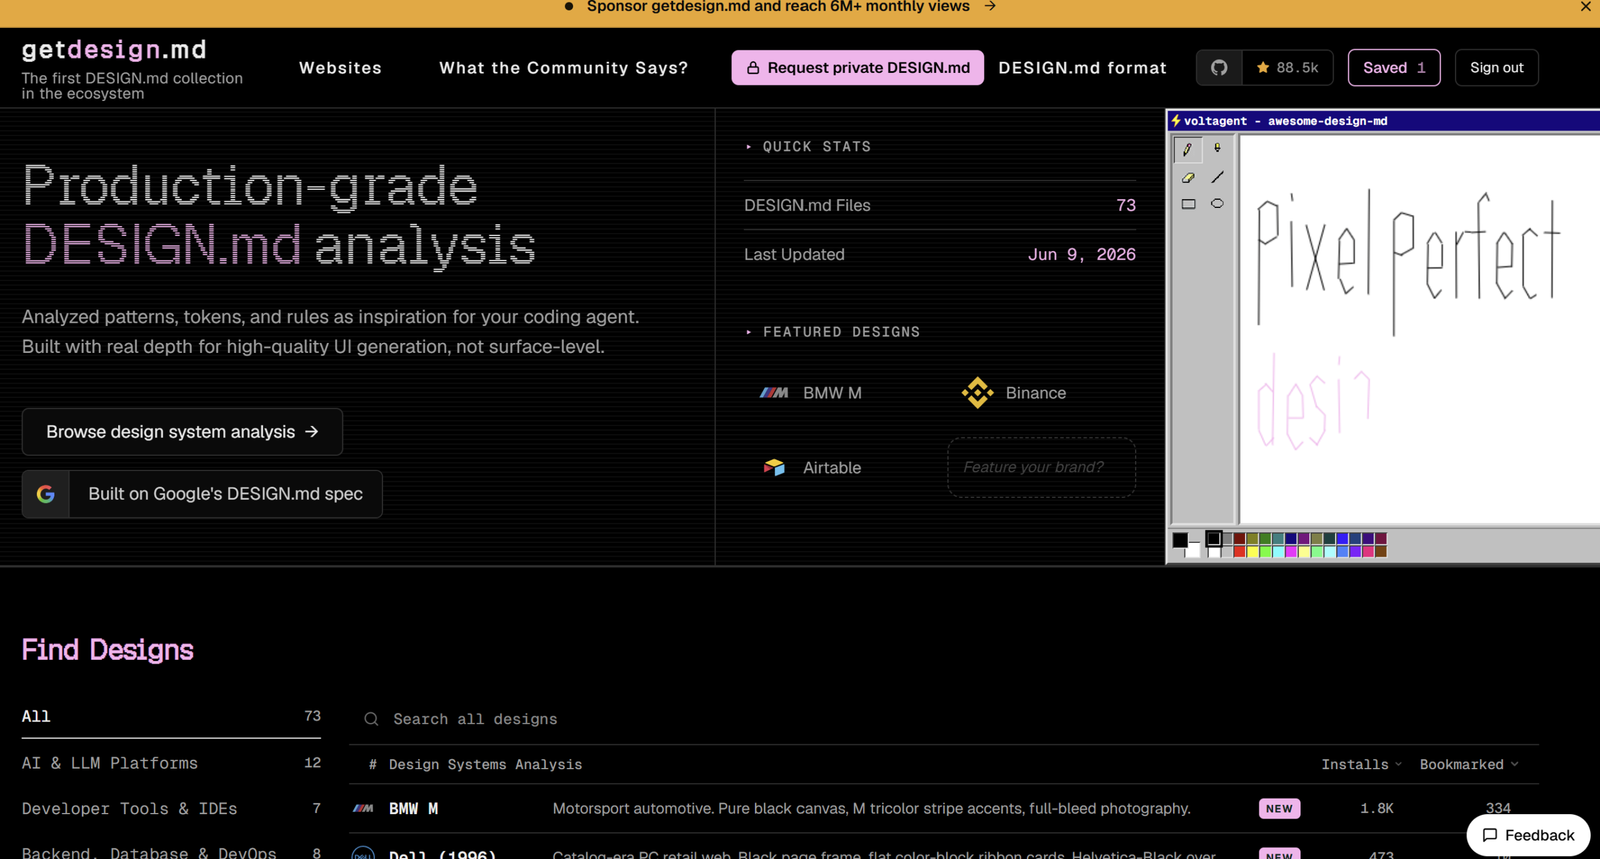Click the Feedback speech bubble icon
This screenshot has width=1600, height=859.
click(x=1490, y=835)
